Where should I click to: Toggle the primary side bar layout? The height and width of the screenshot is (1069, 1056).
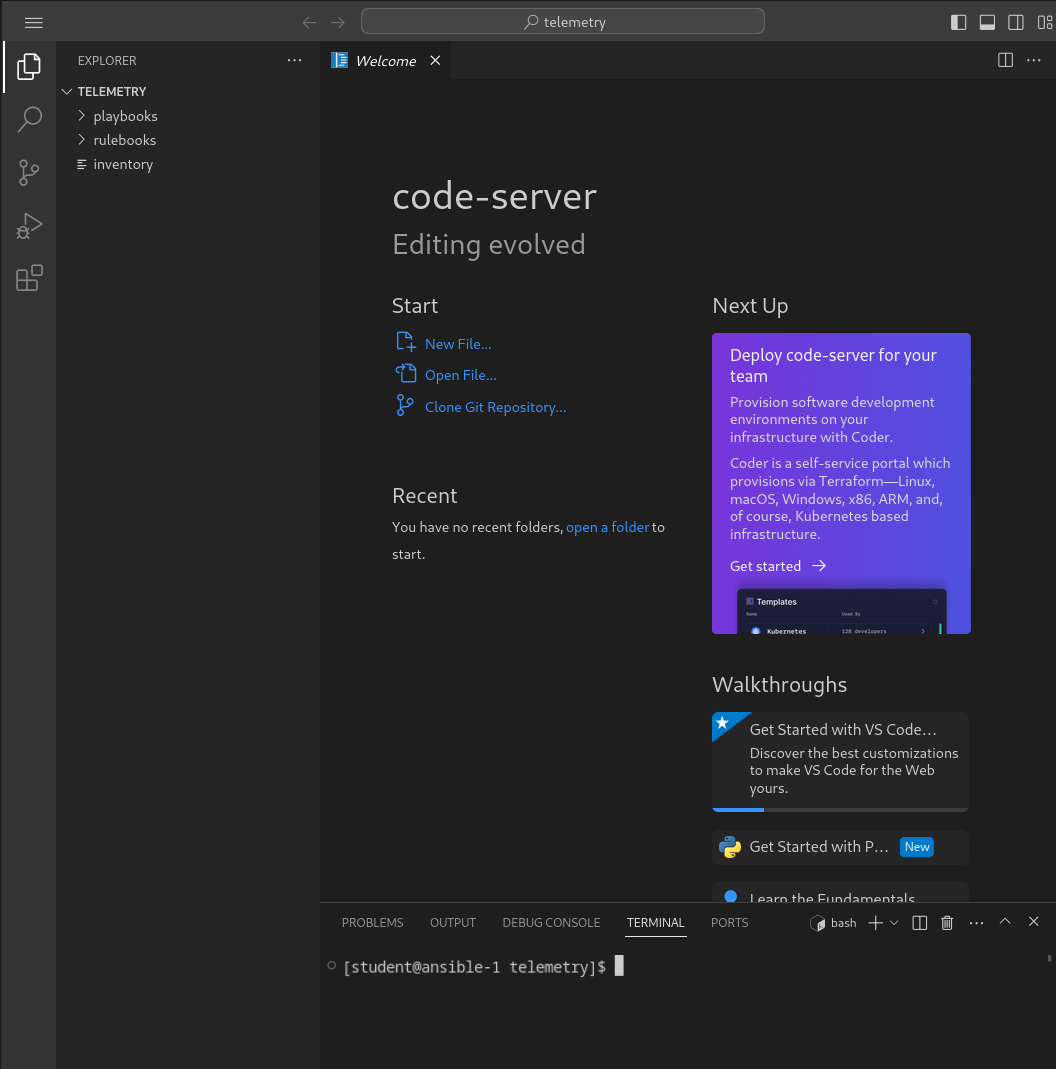(x=959, y=22)
